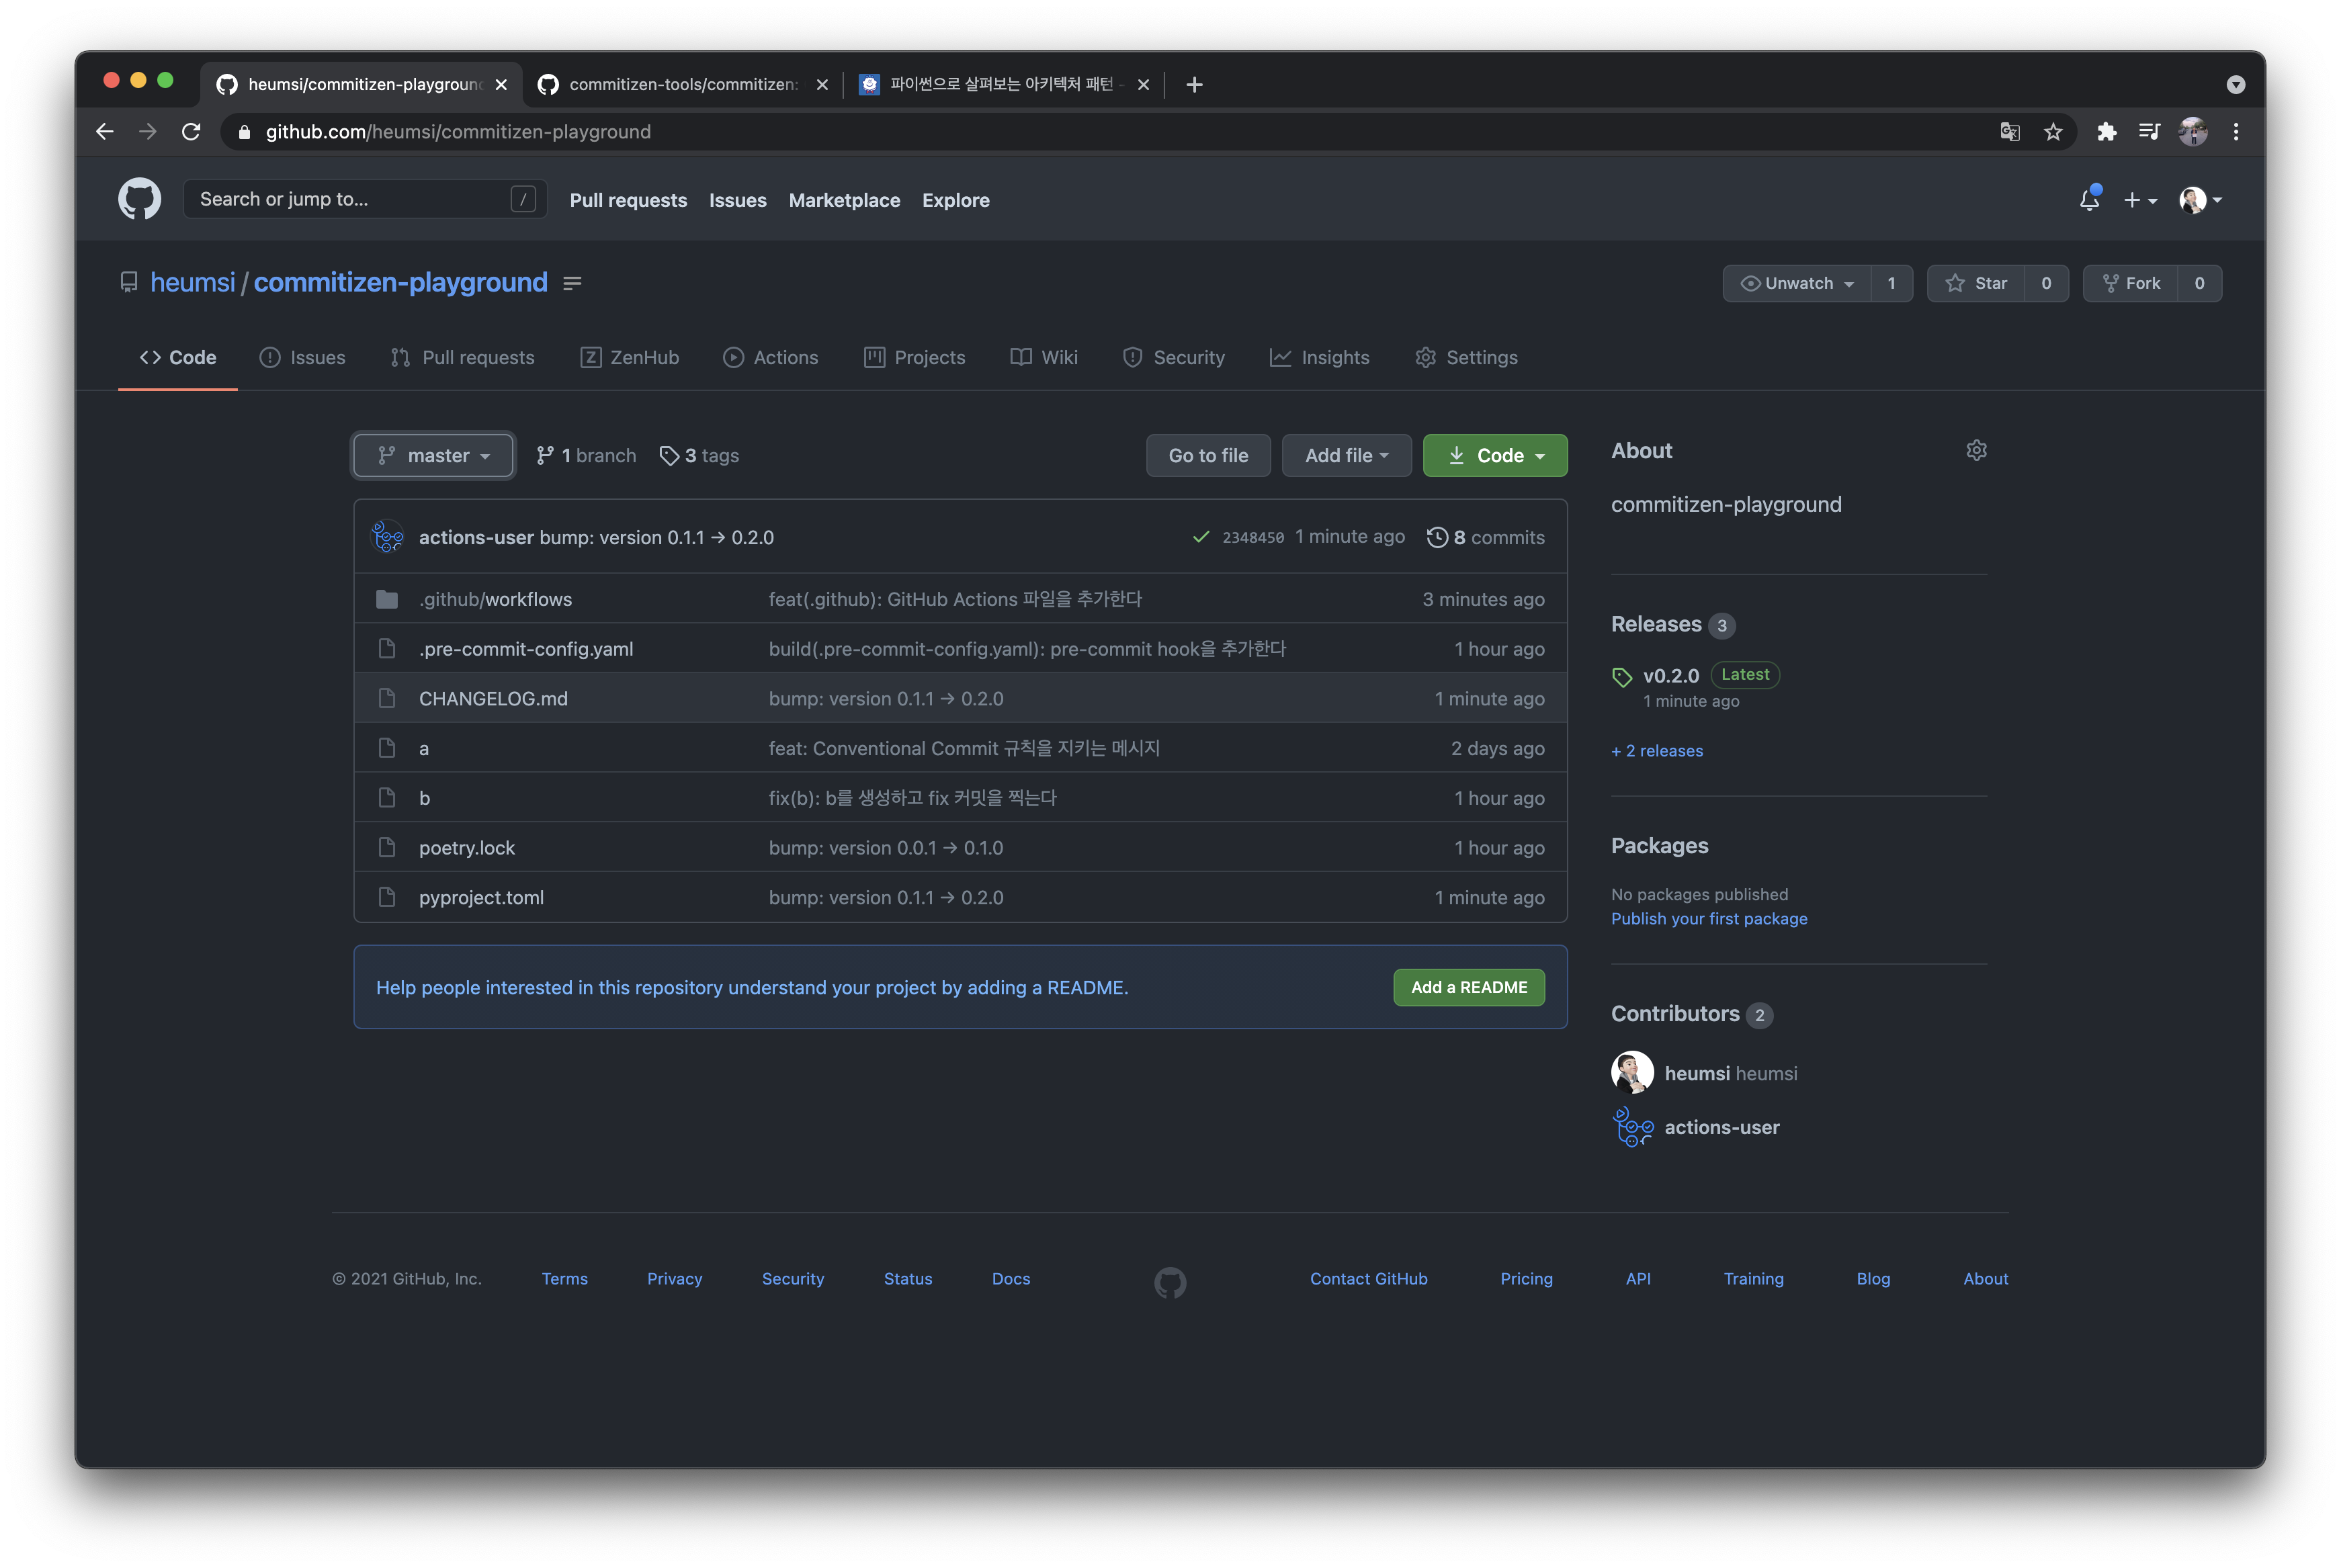Open the + 2 releases link
2341x1568 pixels.
point(1657,751)
